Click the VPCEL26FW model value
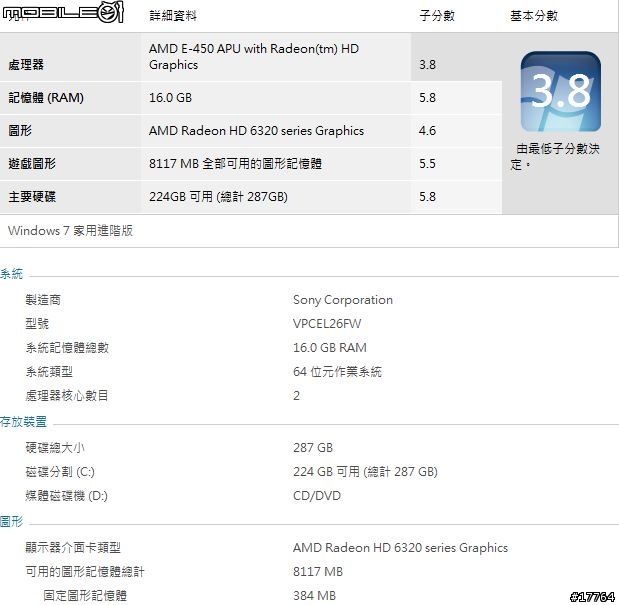This screenshot has height=605, width=619. coord(327,324)
